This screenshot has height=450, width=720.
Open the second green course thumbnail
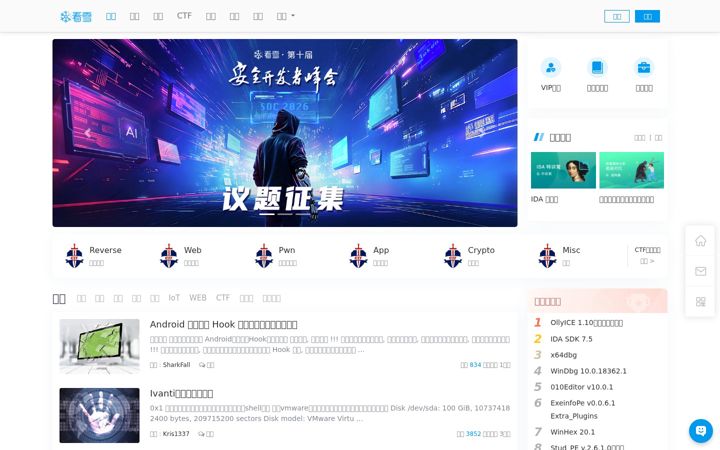click(x=631, y=170)
